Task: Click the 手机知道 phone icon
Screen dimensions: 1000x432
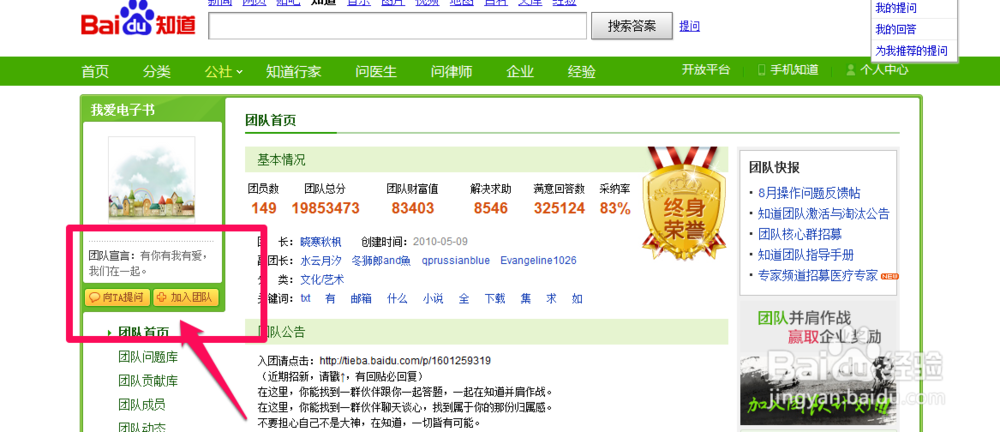Action: pos(761,70)
